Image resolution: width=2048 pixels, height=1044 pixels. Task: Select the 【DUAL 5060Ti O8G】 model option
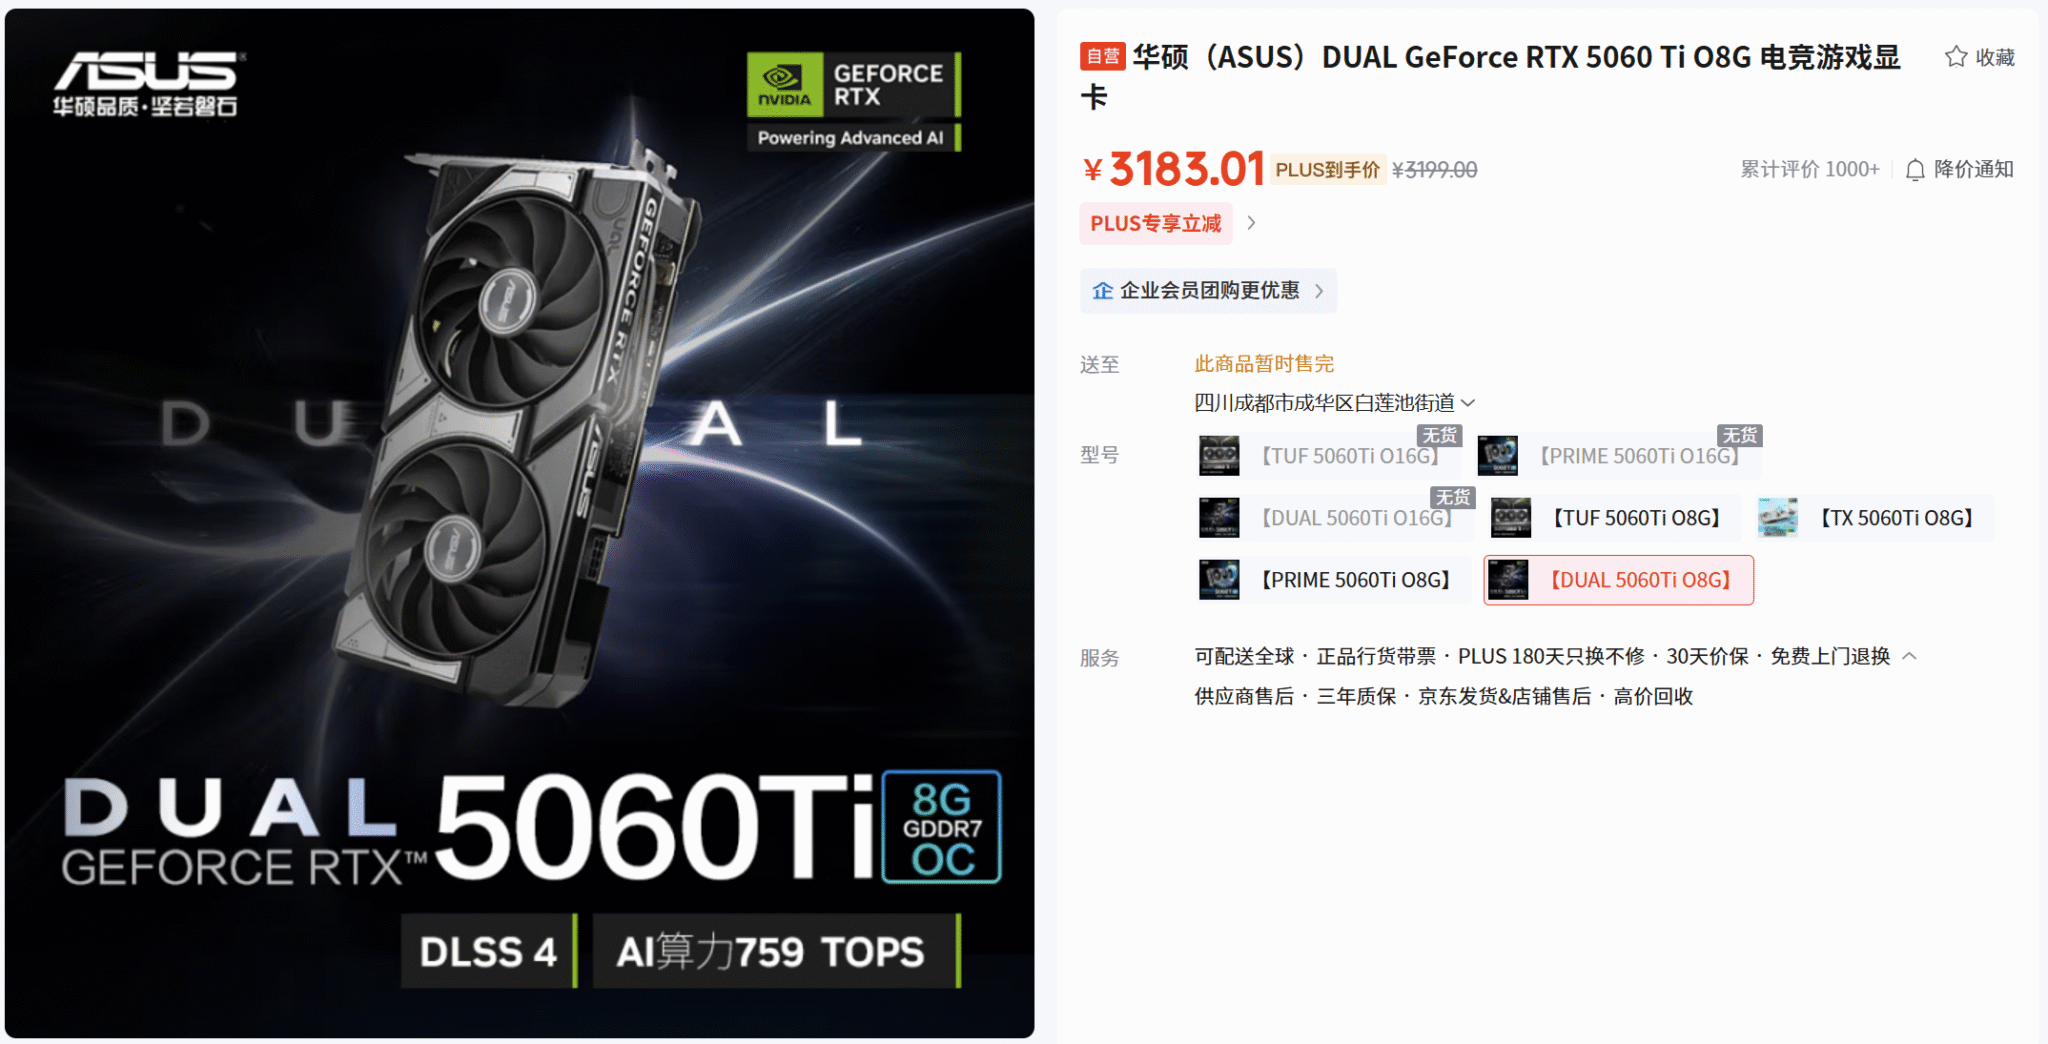(1619, 580)
